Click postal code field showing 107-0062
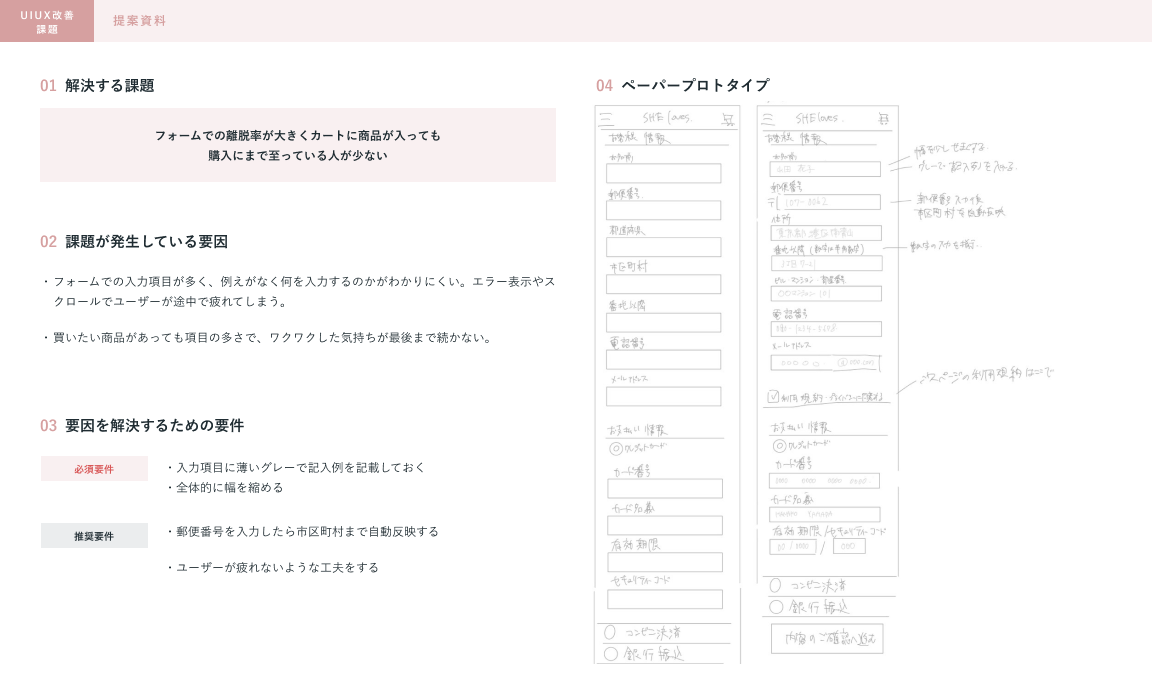This screenshot has height=700, width=1152. click(x=825, y=202)
